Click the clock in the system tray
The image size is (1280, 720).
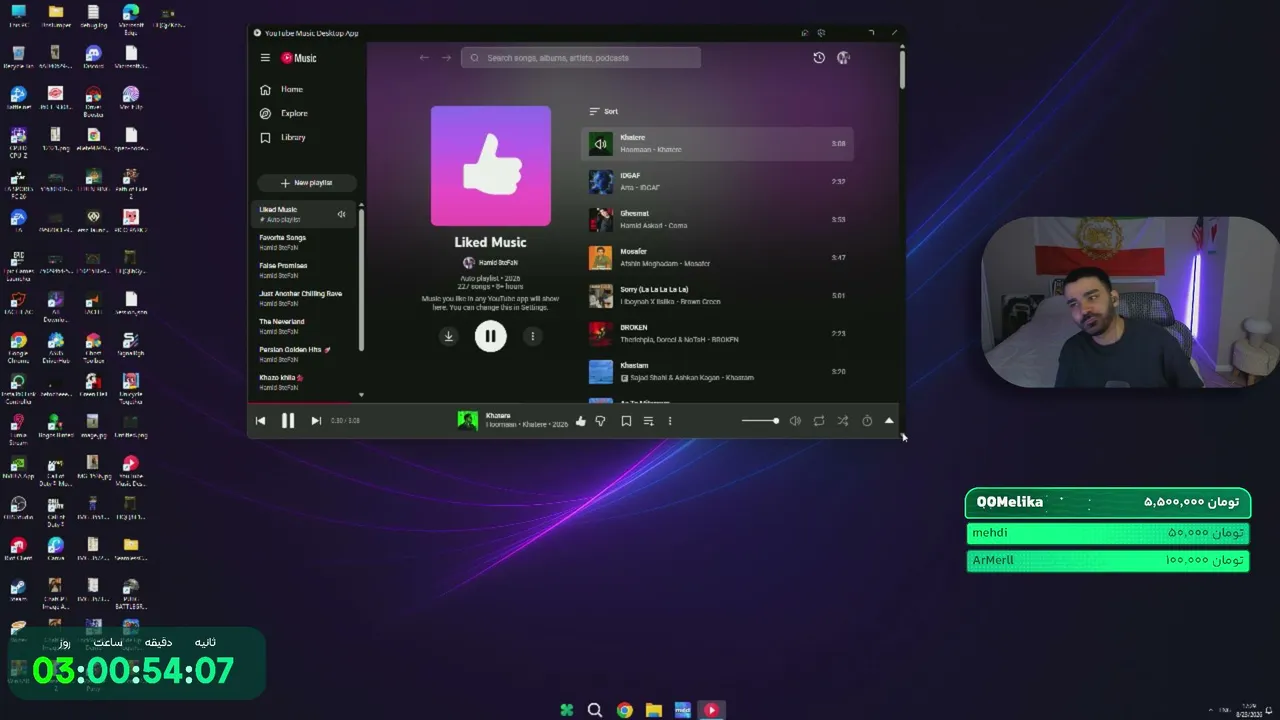[1249, 710]
